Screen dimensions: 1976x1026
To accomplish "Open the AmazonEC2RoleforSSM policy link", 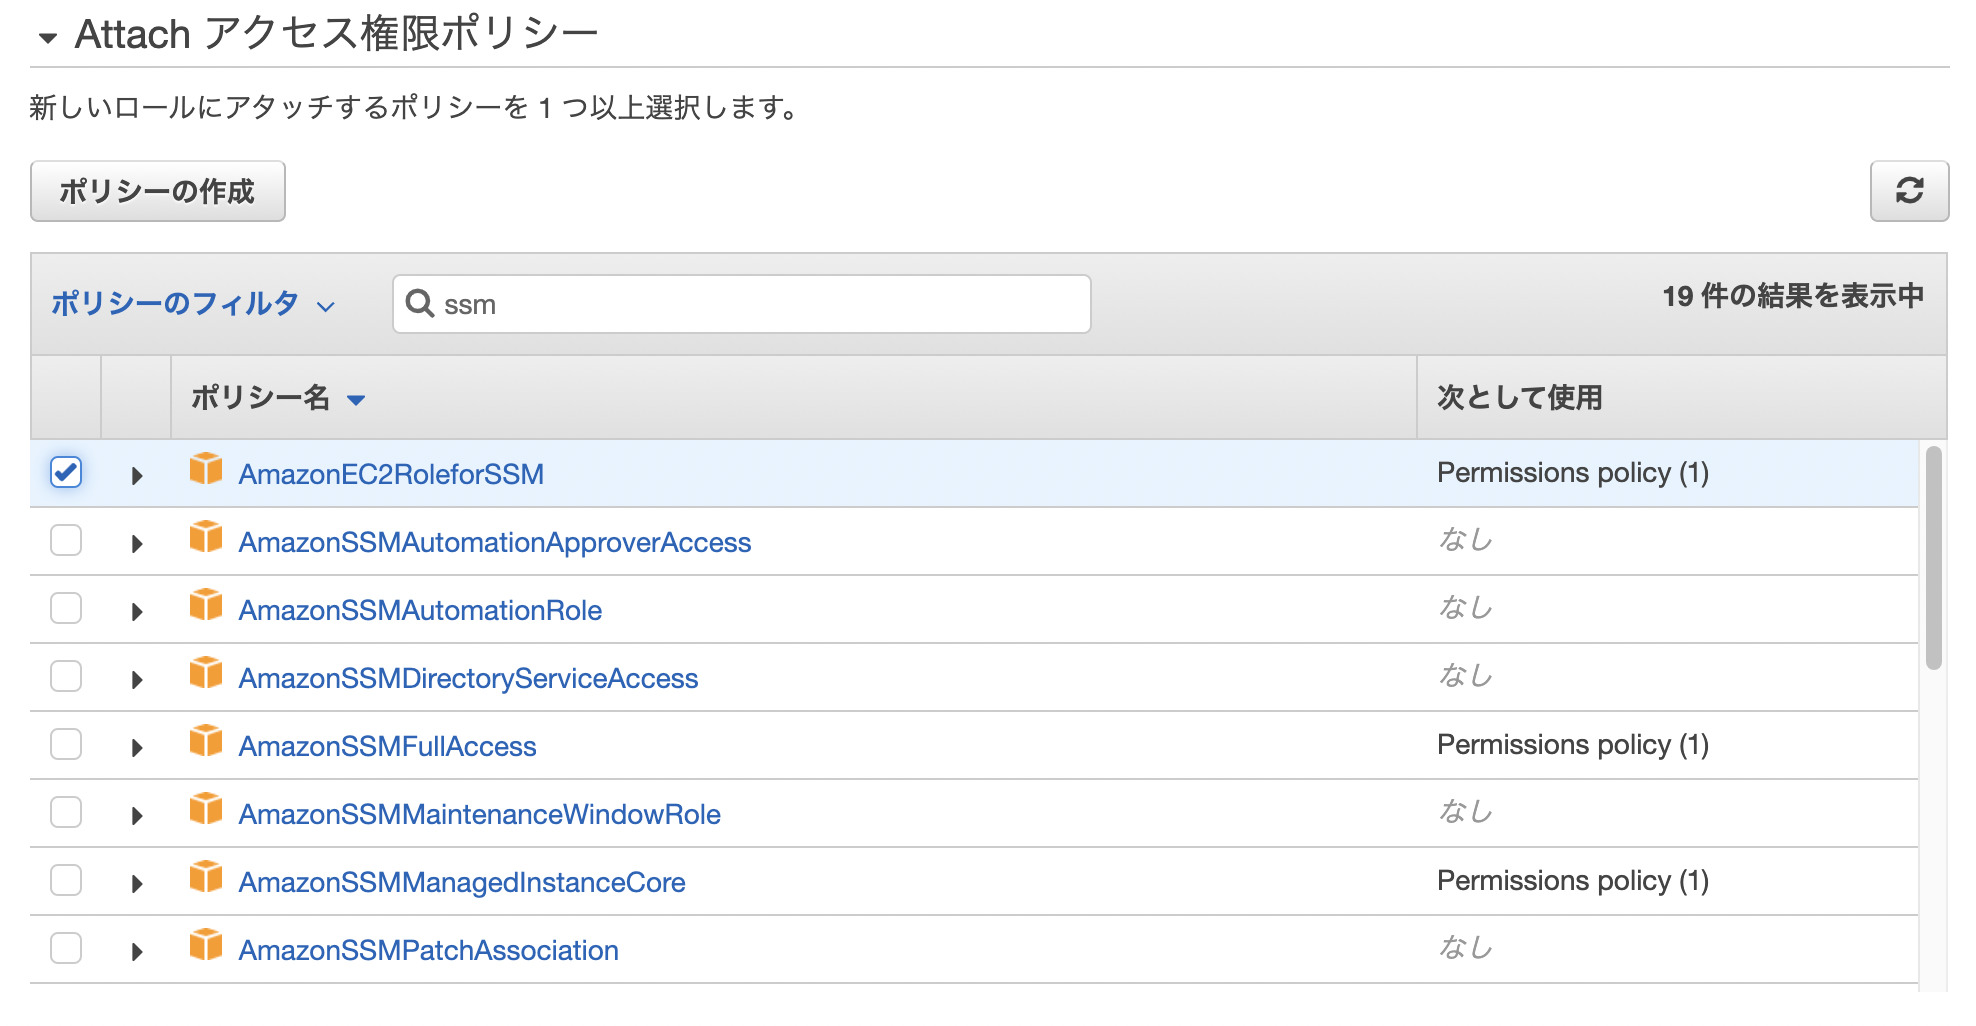I will [x=391, y=474].
